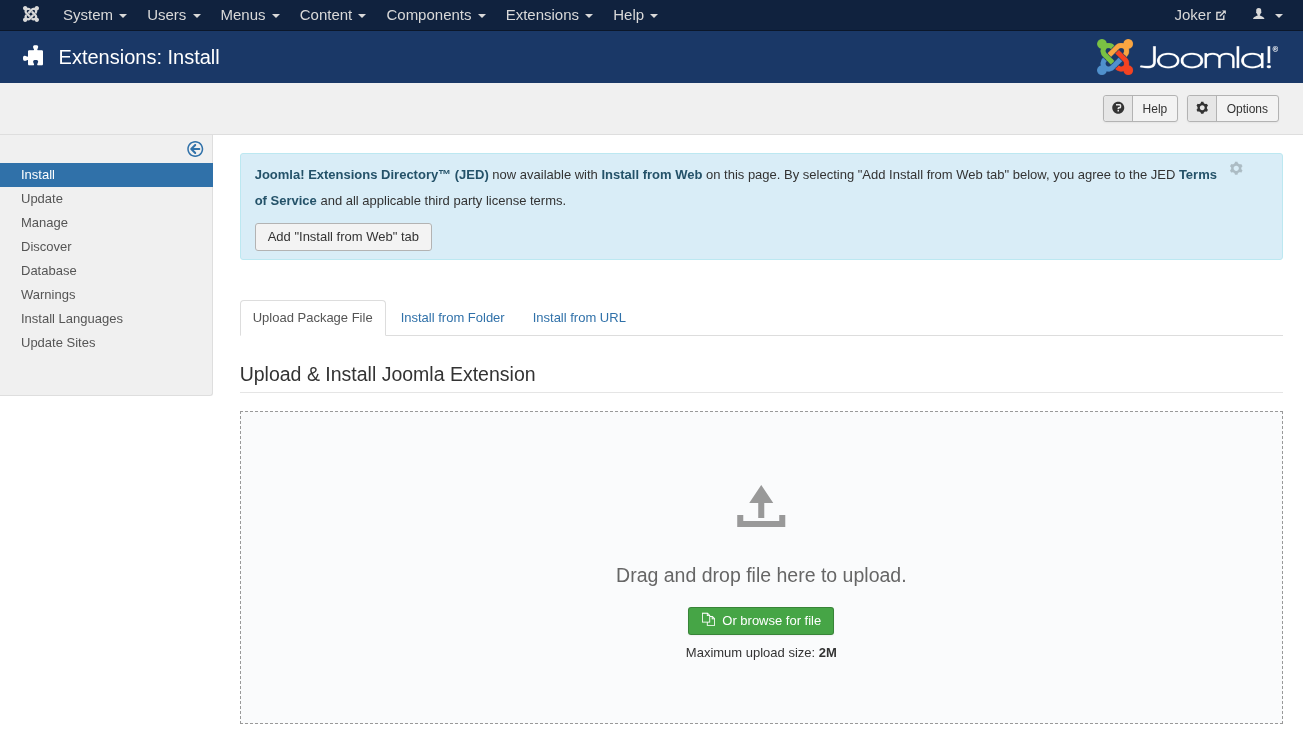Click the puzzle piece Extensions icon
Image resolution: width=1303 pixels, height=745 pixels.
(x=34, y=56)
